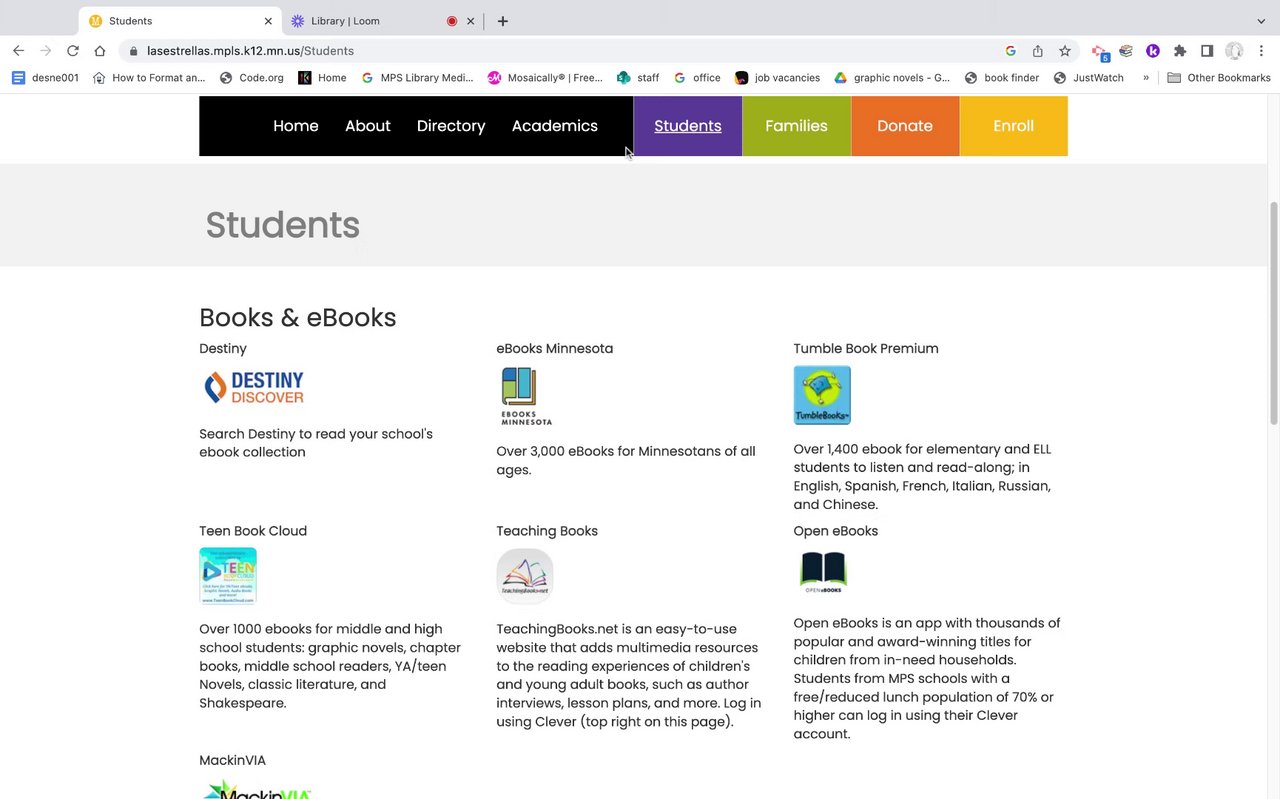Toggle the browser side panel
Viewport: 1280px width, 799px height.
point(1207,51)
